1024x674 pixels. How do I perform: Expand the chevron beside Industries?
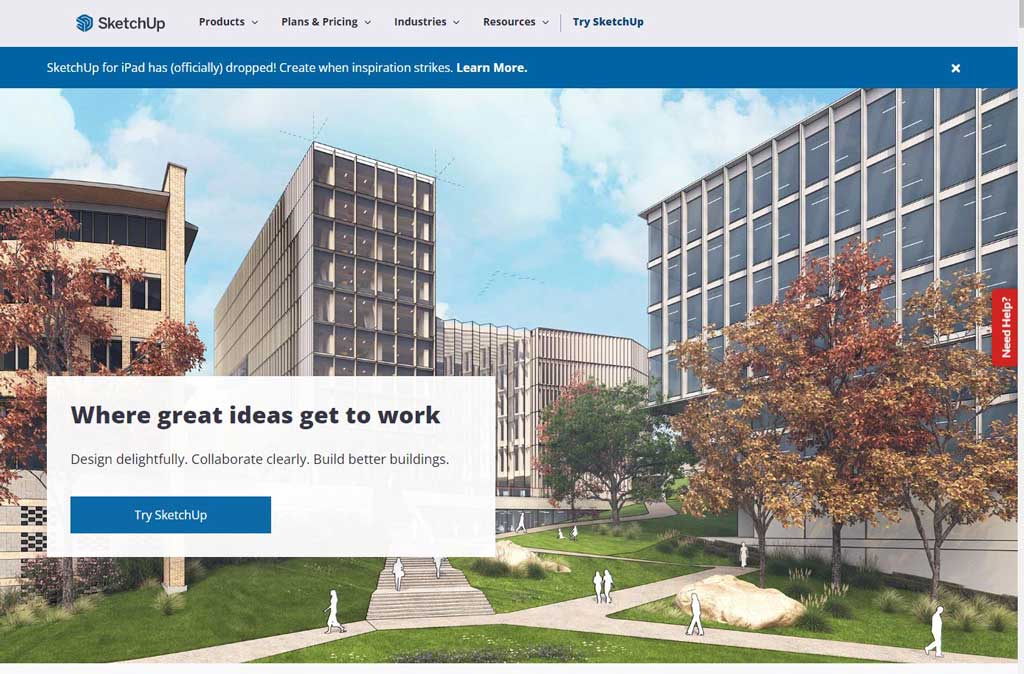coord(457,22)
